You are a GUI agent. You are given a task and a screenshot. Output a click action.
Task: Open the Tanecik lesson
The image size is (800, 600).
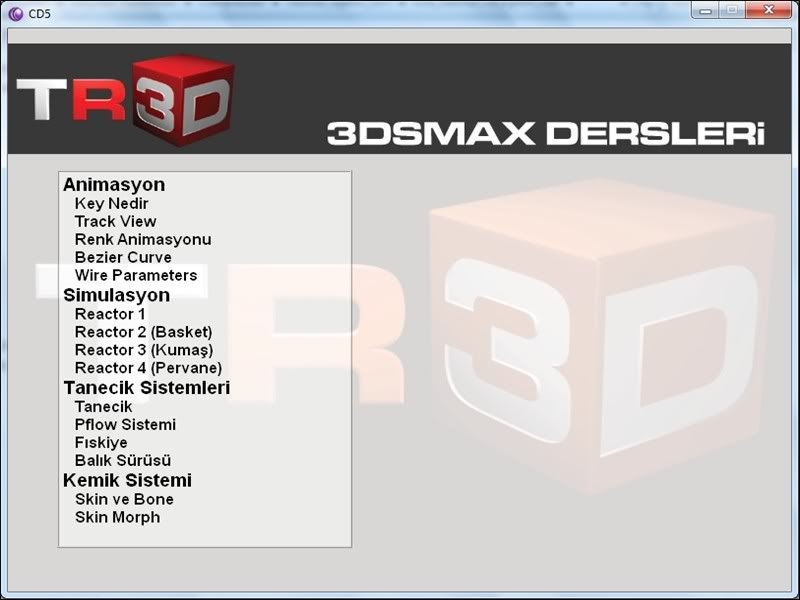pyautogui.click(x=103, y=407)
